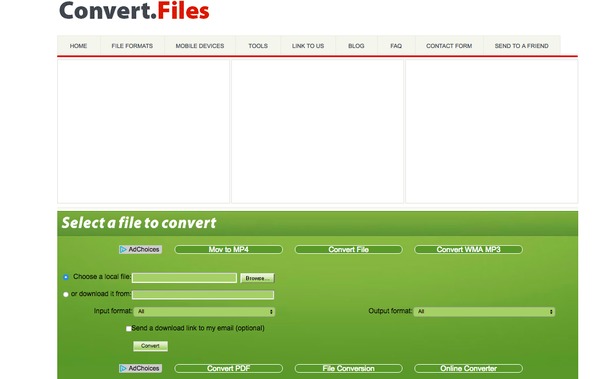This screenshot has height=379, width=600.
Task: Expand the Output format dropdown
Action: 484,312
